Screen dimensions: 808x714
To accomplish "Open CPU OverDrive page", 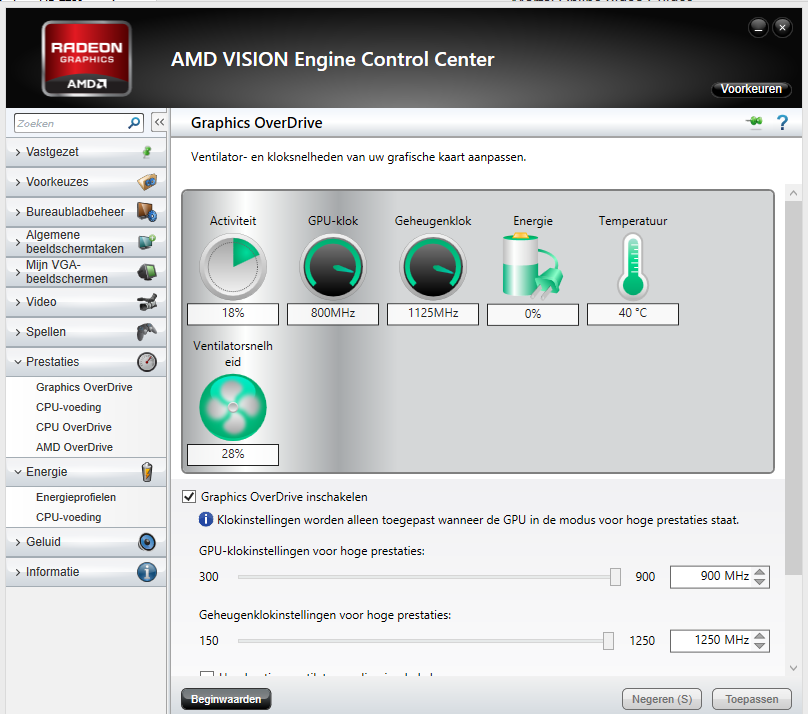I will coord(74,427).
